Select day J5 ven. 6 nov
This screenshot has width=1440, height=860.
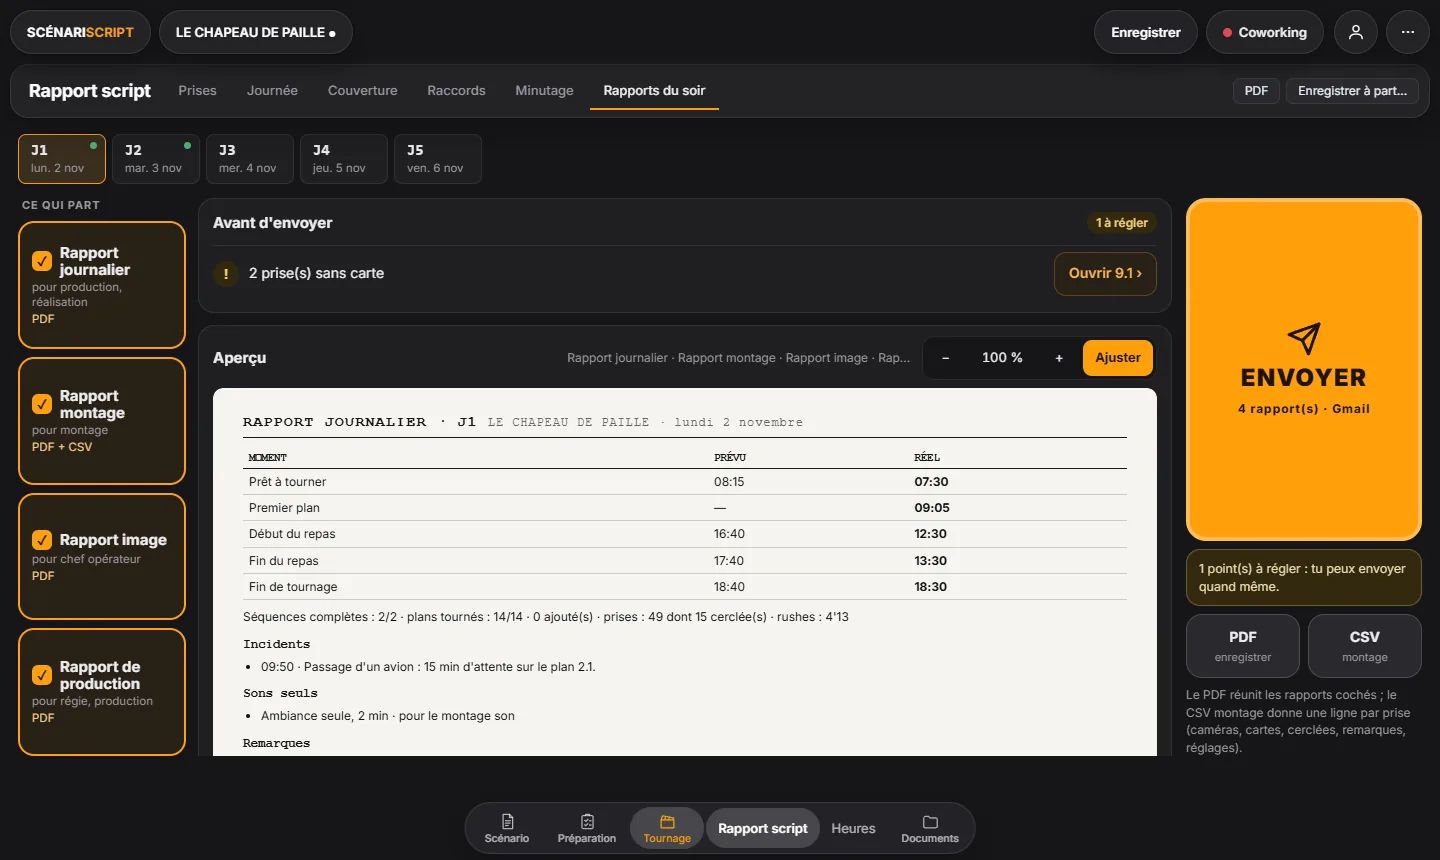coord(438,159)
